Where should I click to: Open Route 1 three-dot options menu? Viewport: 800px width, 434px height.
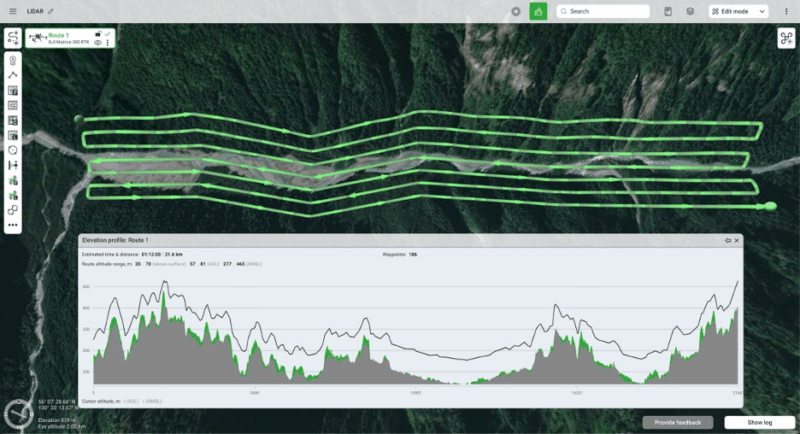[107, 43]
